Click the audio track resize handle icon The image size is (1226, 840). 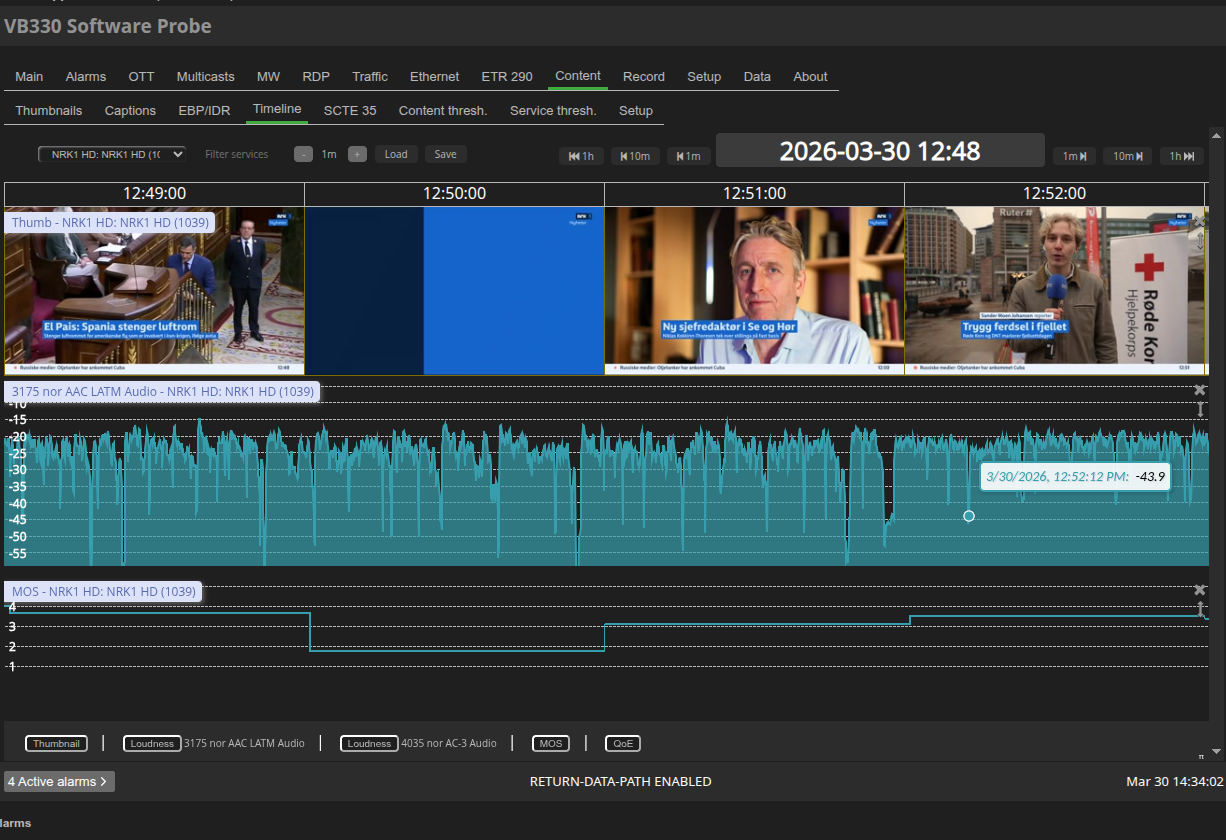(1200, 410)
